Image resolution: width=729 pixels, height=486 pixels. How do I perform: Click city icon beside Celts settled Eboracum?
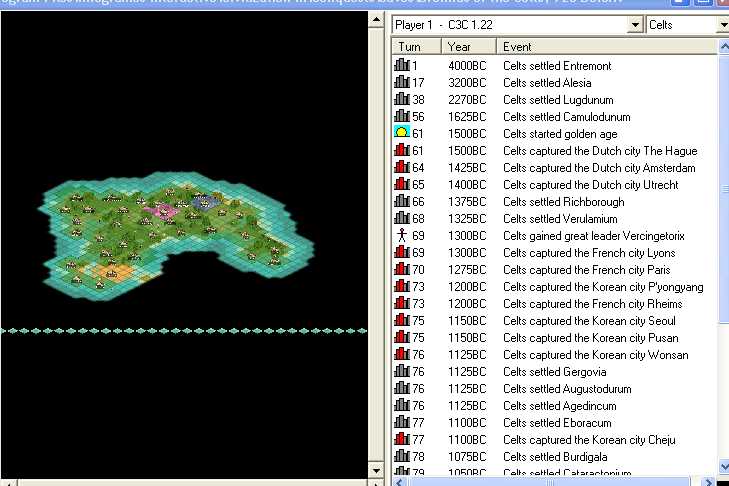point(402,422)
